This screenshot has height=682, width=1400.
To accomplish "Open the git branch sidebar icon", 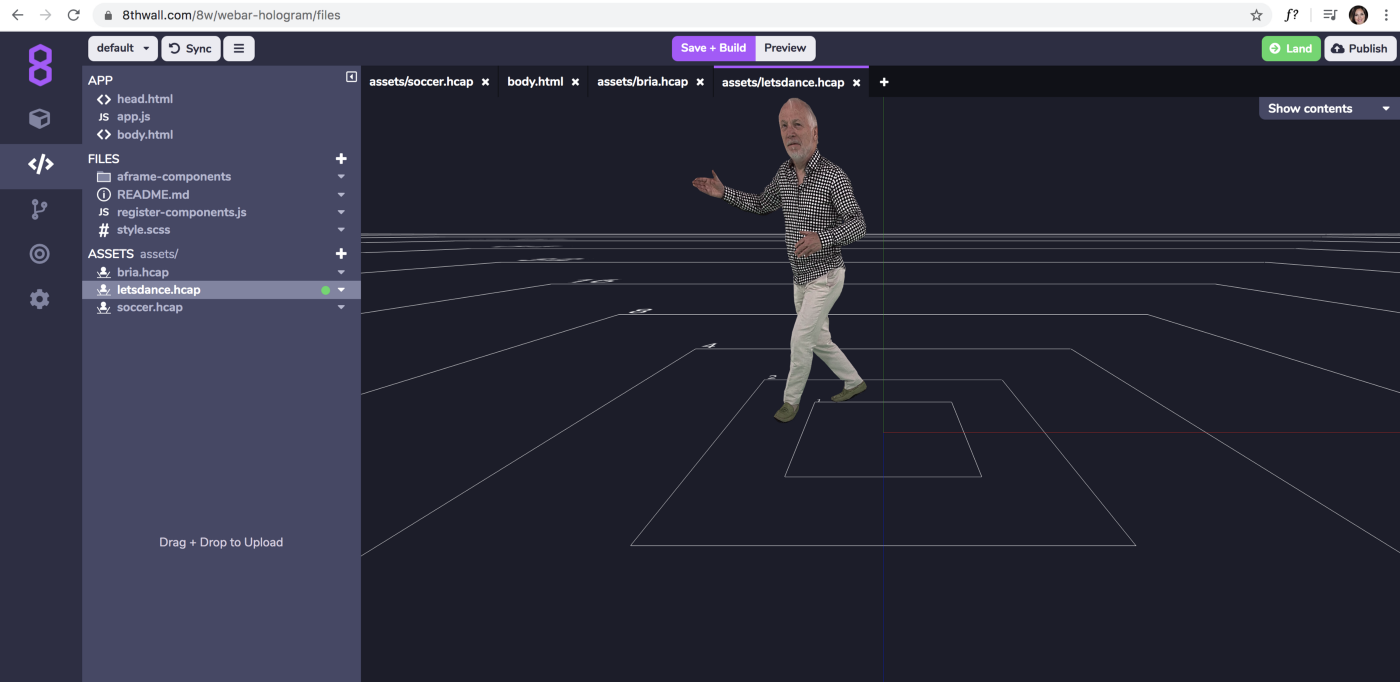I will pos(39,209).
